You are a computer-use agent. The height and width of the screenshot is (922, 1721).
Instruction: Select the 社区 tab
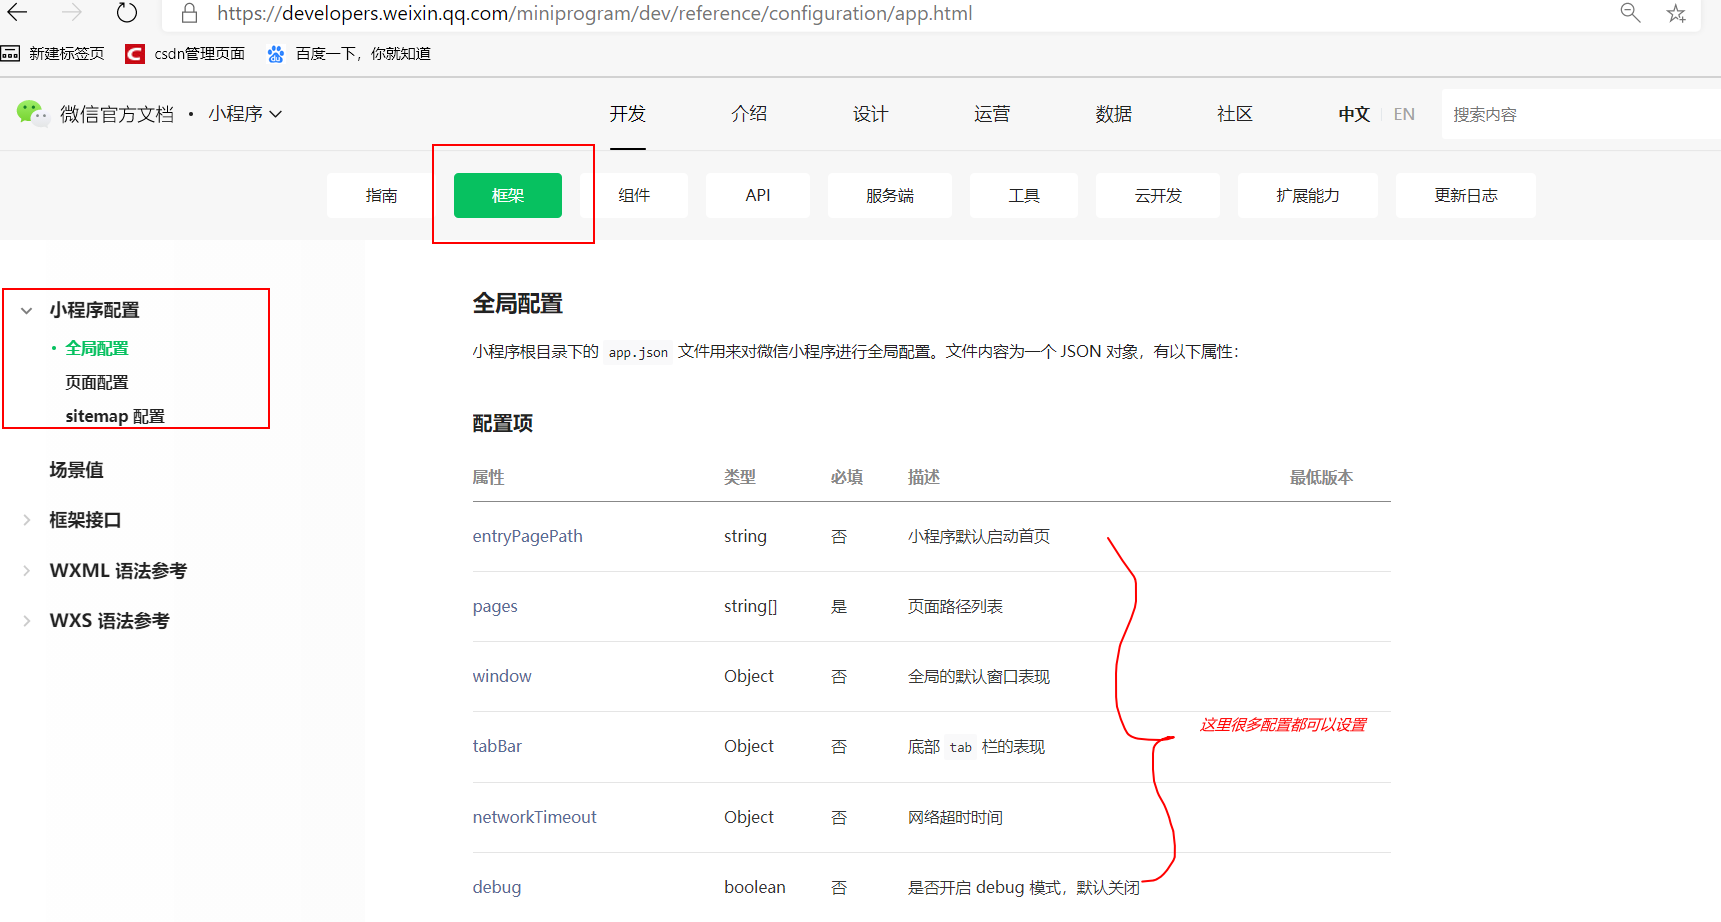click(1234, 113)
